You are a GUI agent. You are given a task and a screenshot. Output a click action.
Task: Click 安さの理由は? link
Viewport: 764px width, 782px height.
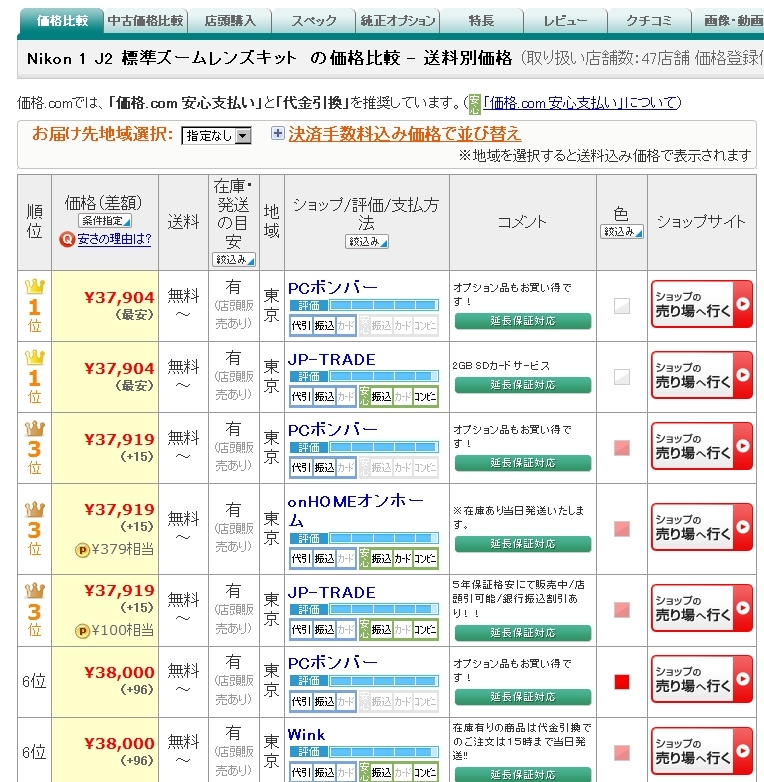[x=114, y=239]
